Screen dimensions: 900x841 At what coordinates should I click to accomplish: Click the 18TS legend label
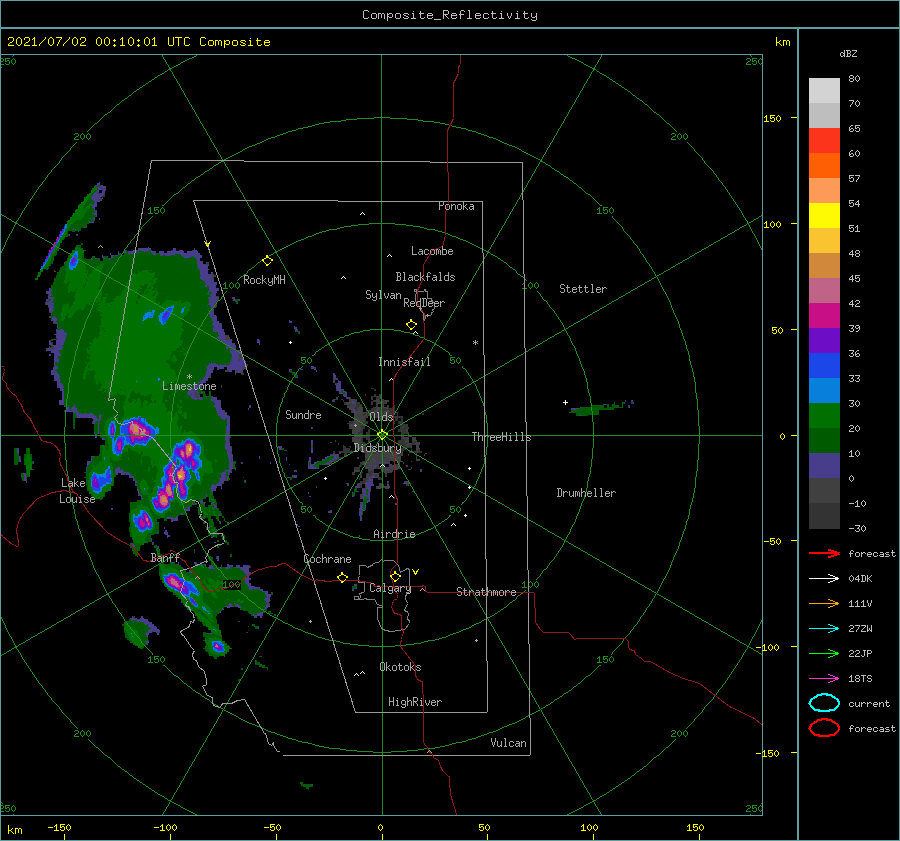pos(860,679)
